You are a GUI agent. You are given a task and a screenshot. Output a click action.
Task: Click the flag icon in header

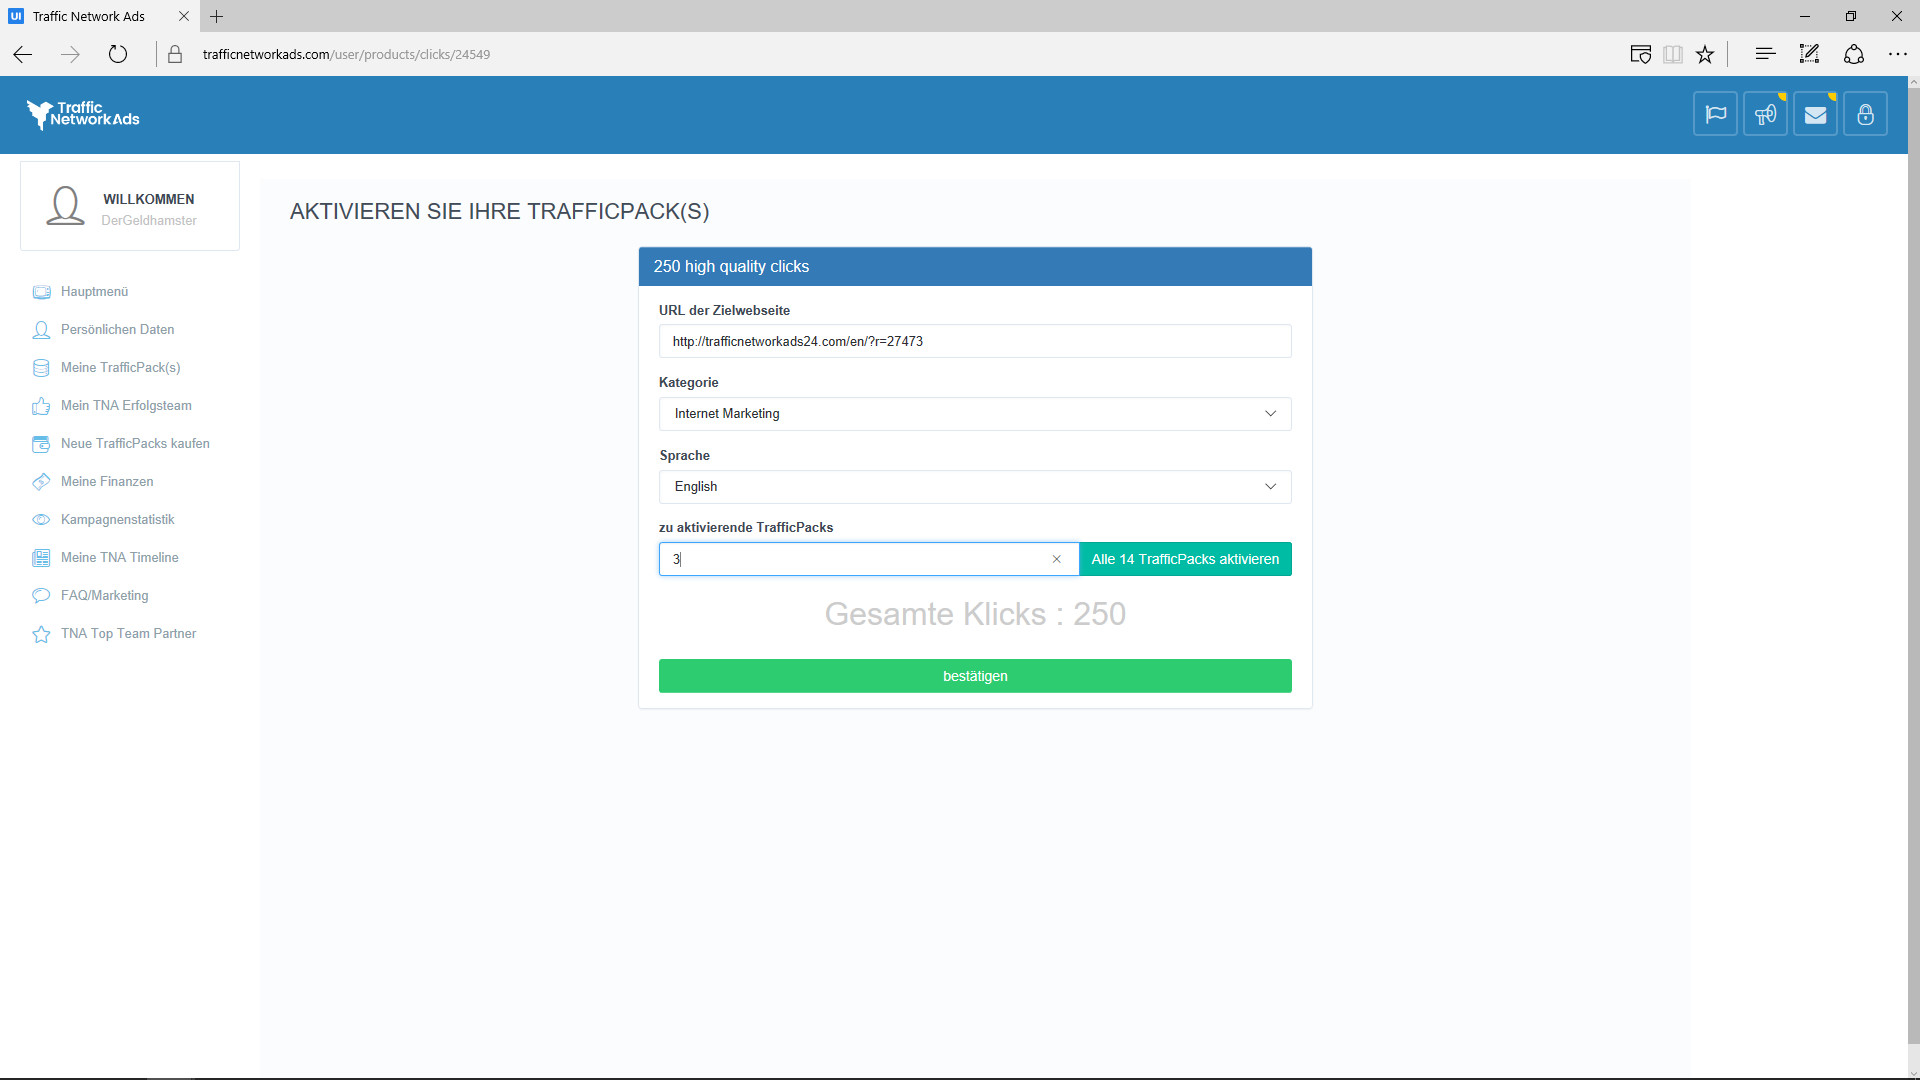[x=1715, y=114]
